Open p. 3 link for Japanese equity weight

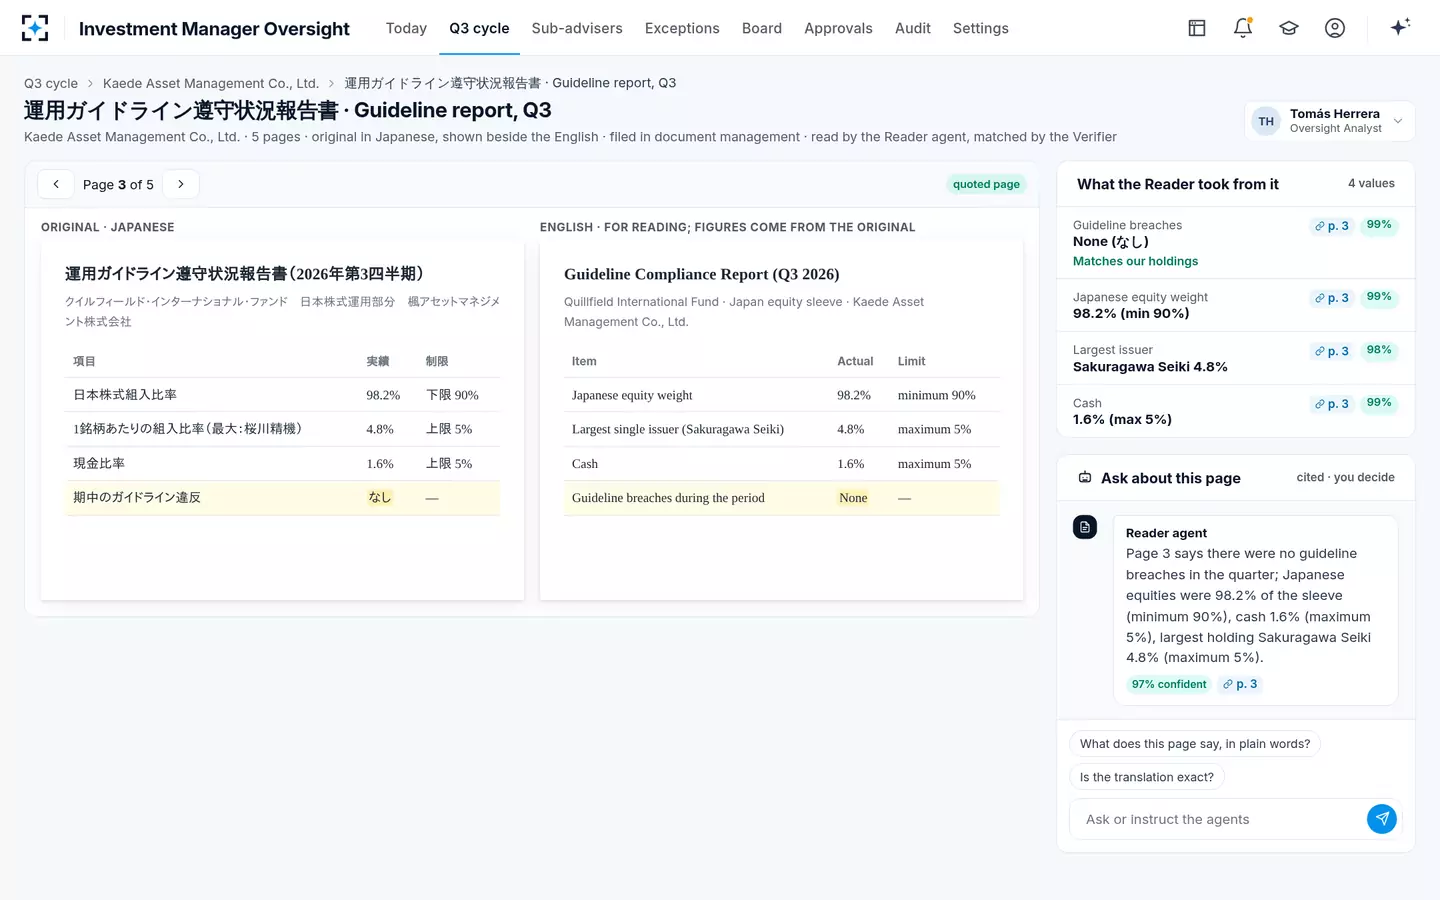pyautogui.click(x=1332, y=298)
